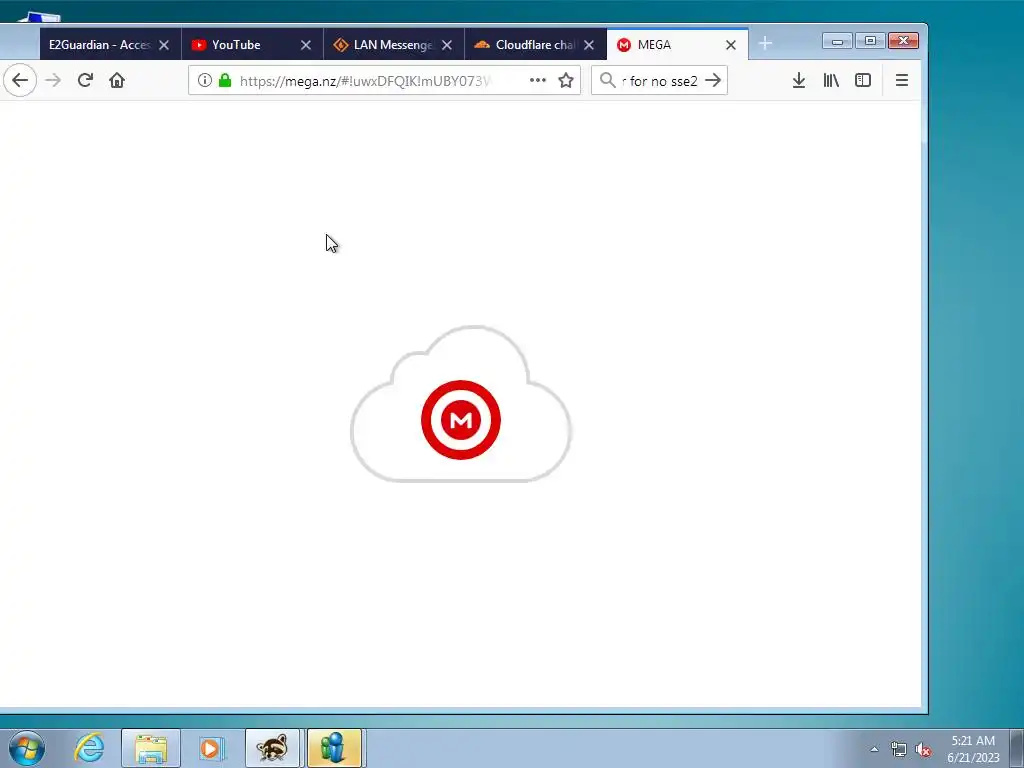This screenshot has height=768, width=1024.
Task: Close the MEGA tab
Action: pyautogui.click(x=731, y=45)
